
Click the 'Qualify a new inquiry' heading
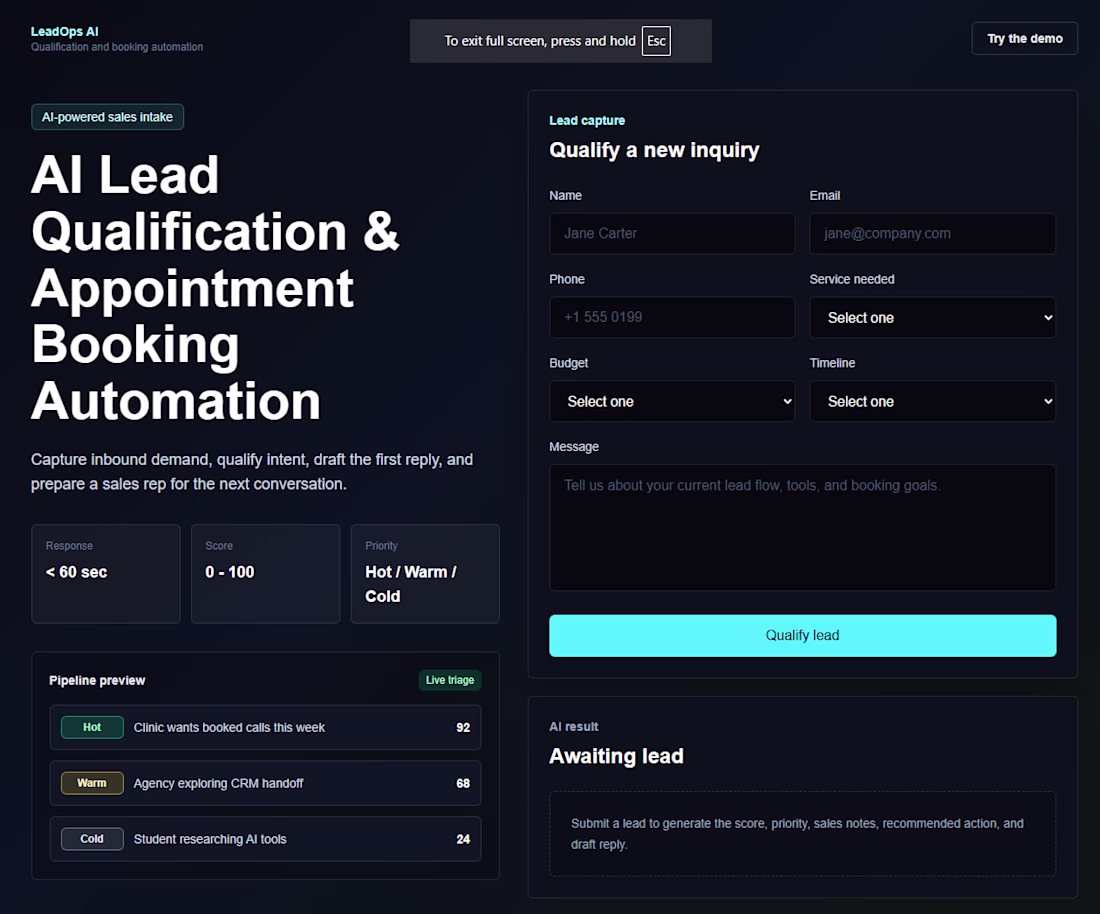coord(654,150)
